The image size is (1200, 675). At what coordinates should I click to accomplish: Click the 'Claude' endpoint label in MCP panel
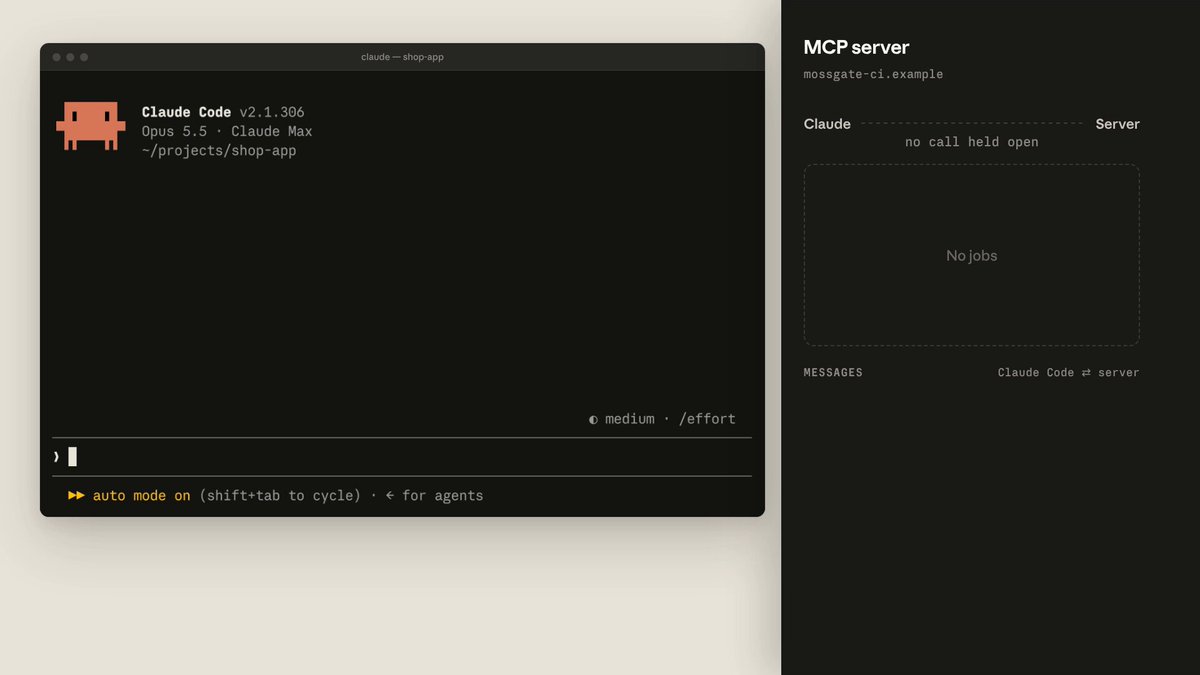(827, 124)
